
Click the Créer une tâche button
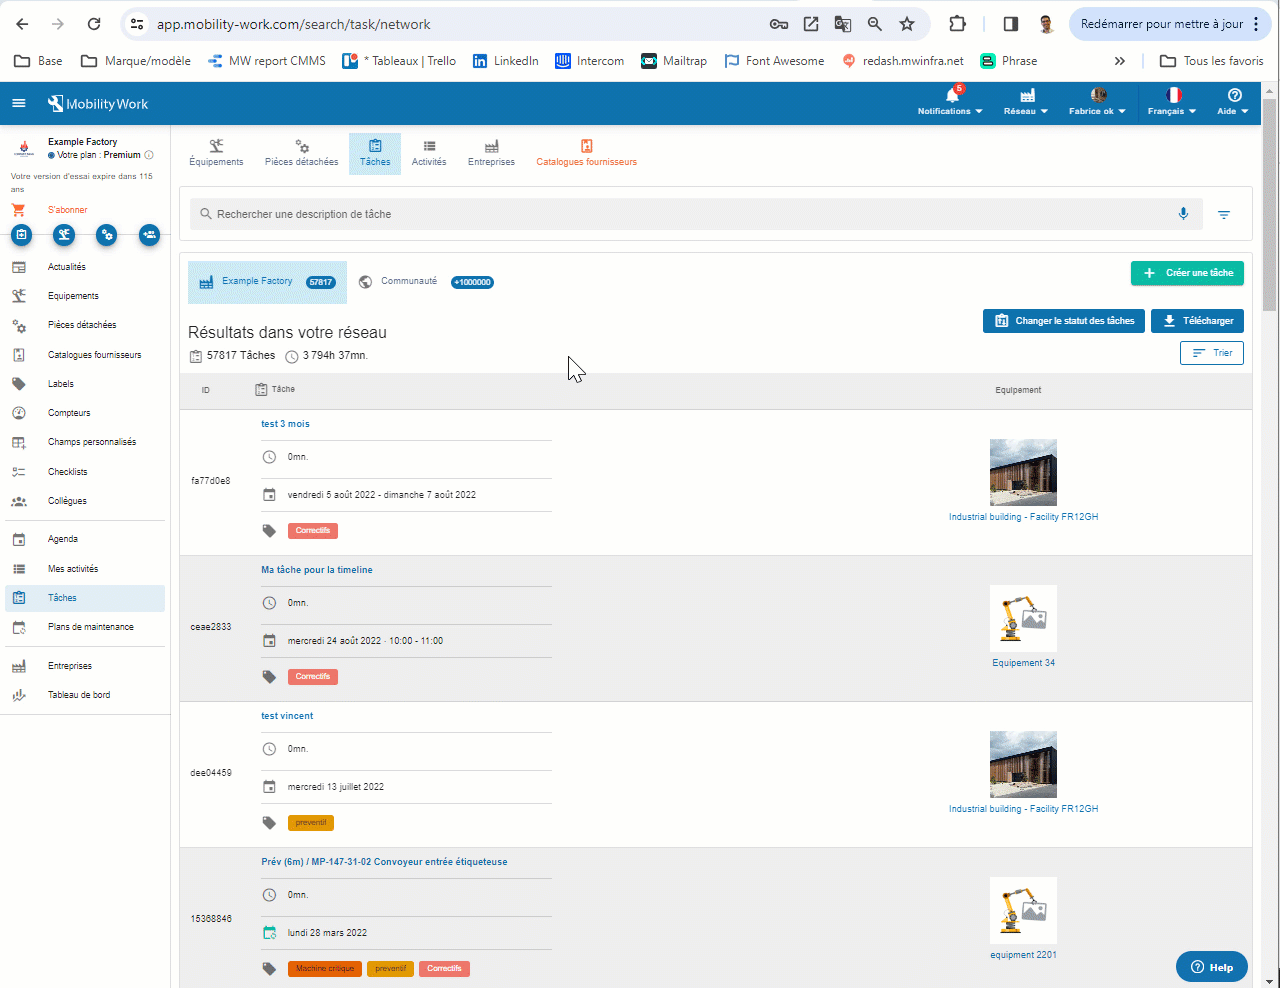pyautogui.click(x=1187, y=273)
